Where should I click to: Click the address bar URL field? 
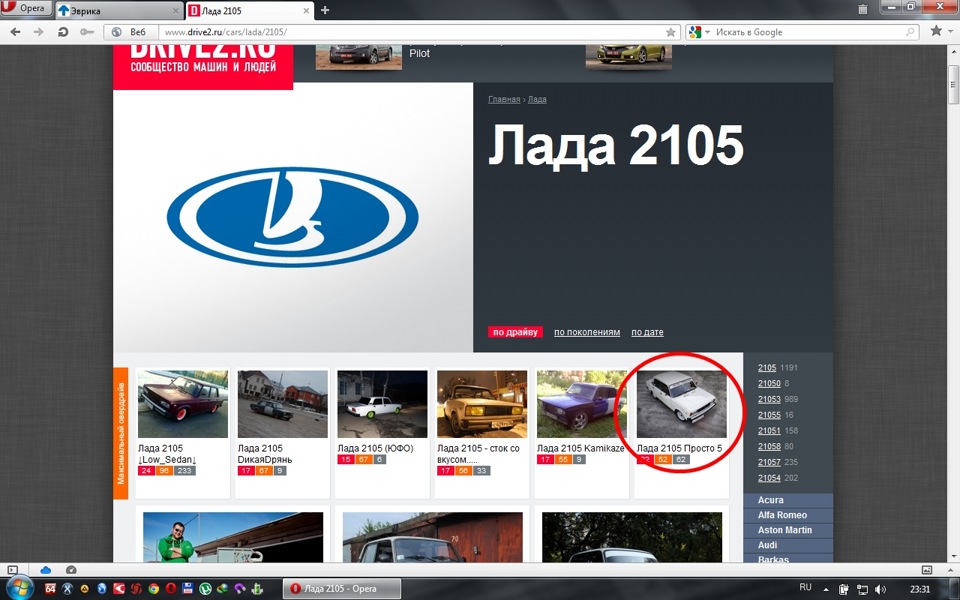pyautogui.click(x=413, y=32)
